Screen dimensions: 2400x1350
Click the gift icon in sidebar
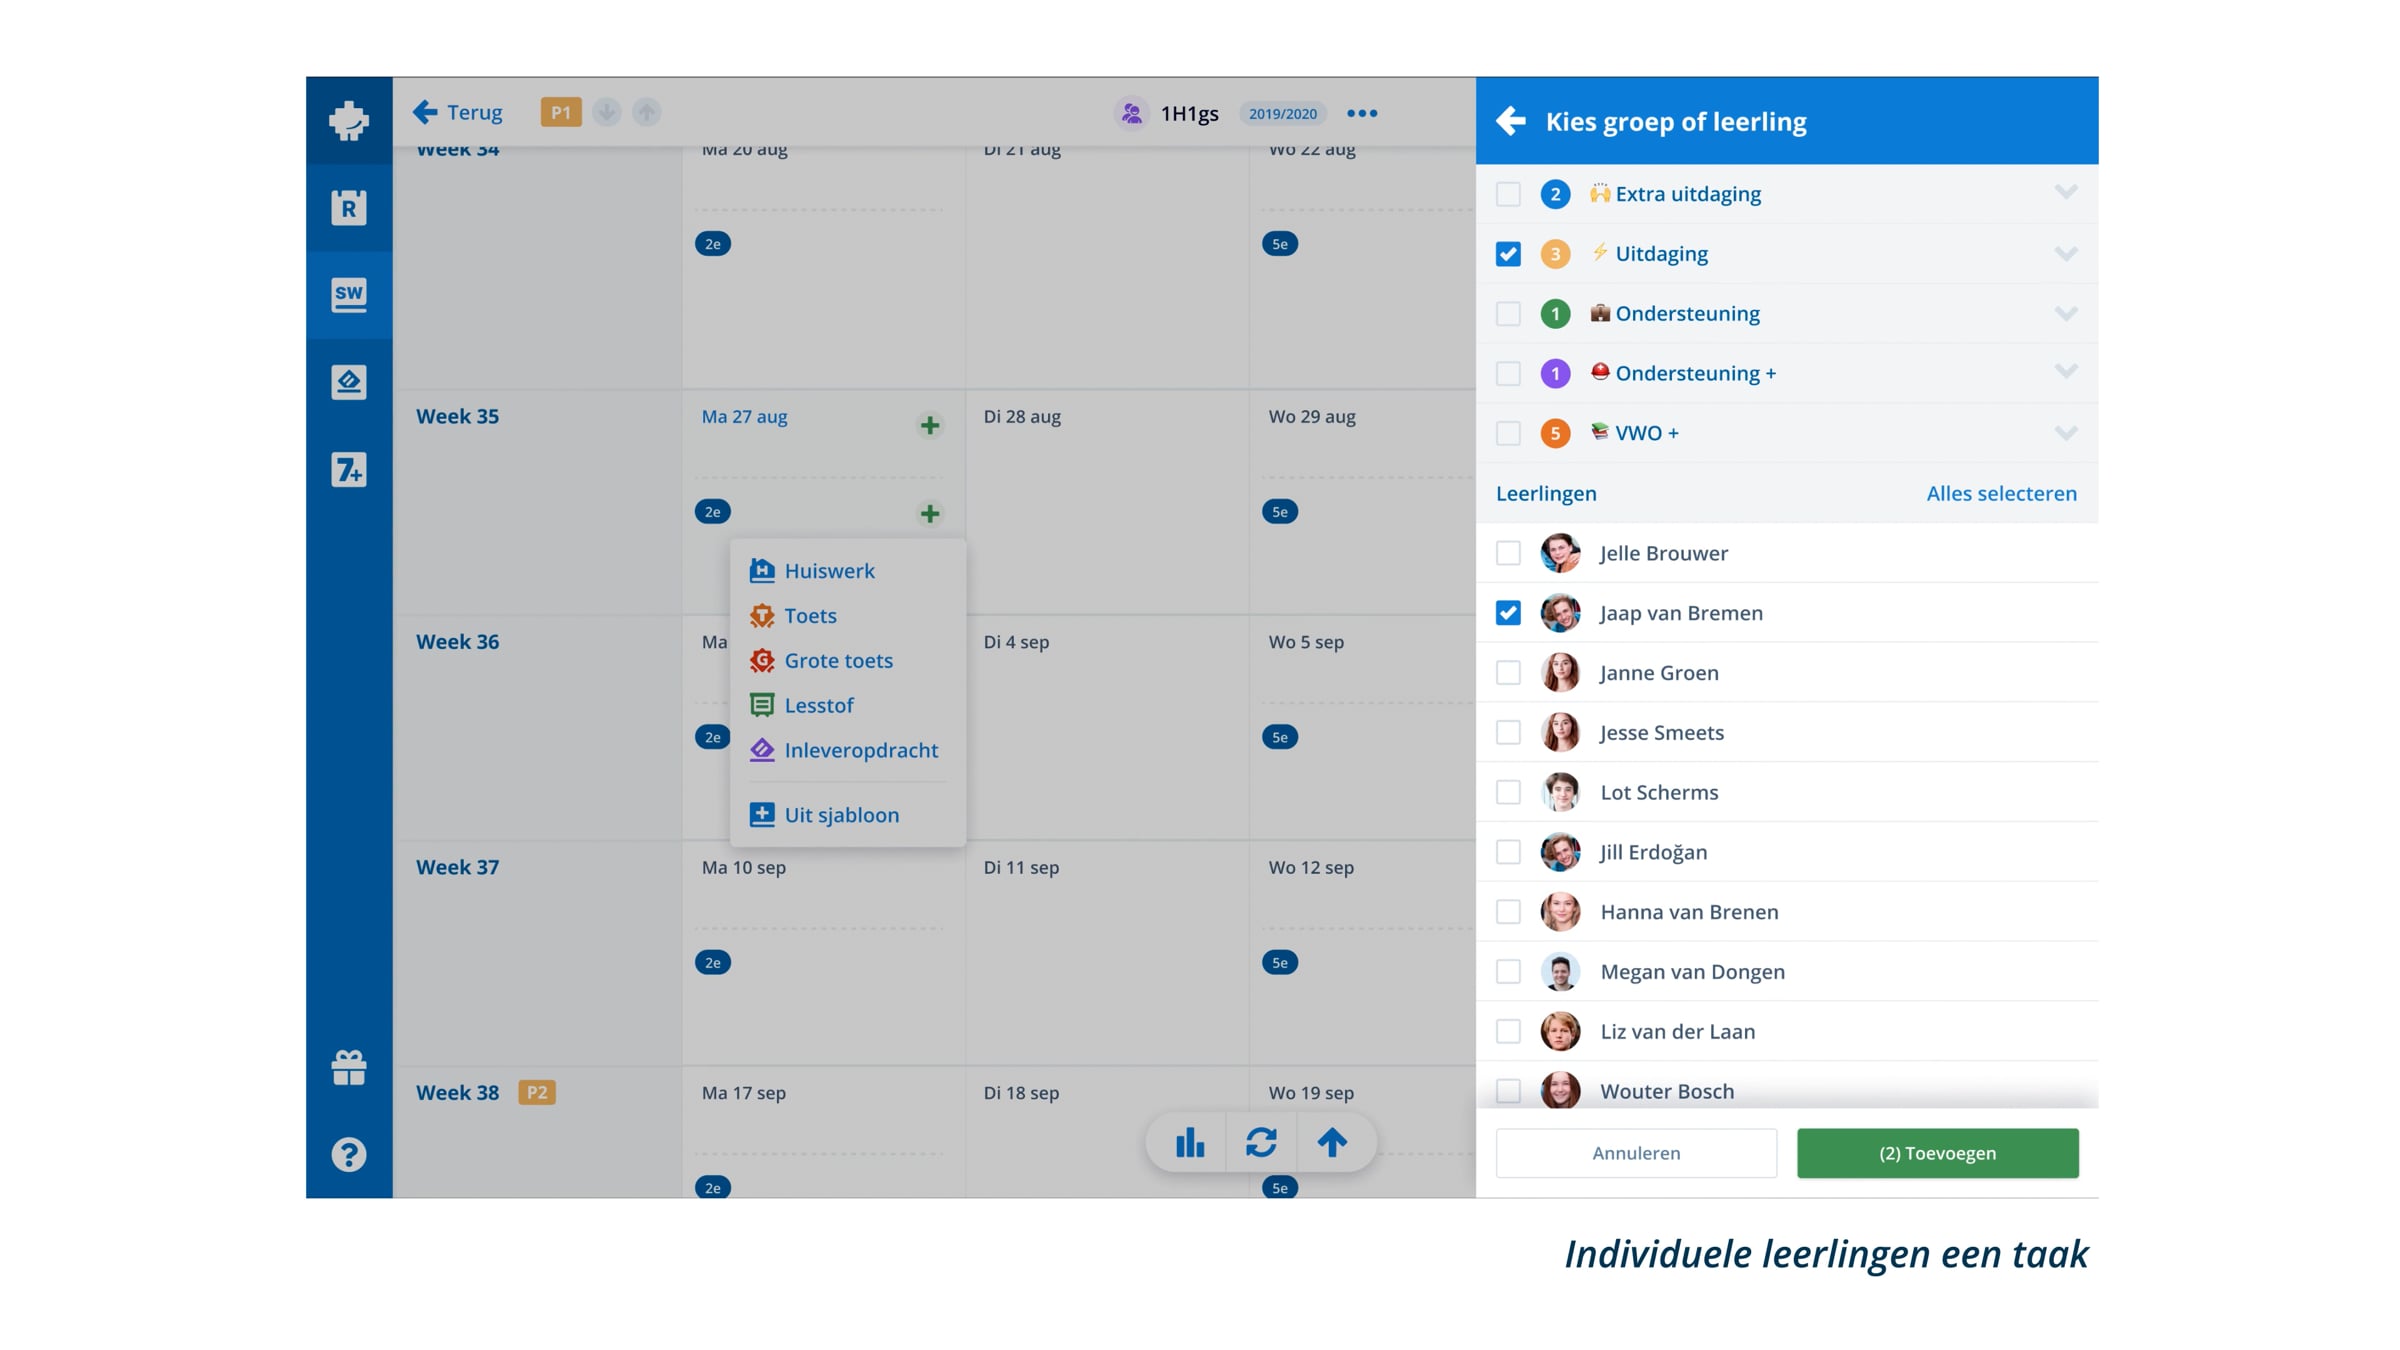pos(349,1067)
